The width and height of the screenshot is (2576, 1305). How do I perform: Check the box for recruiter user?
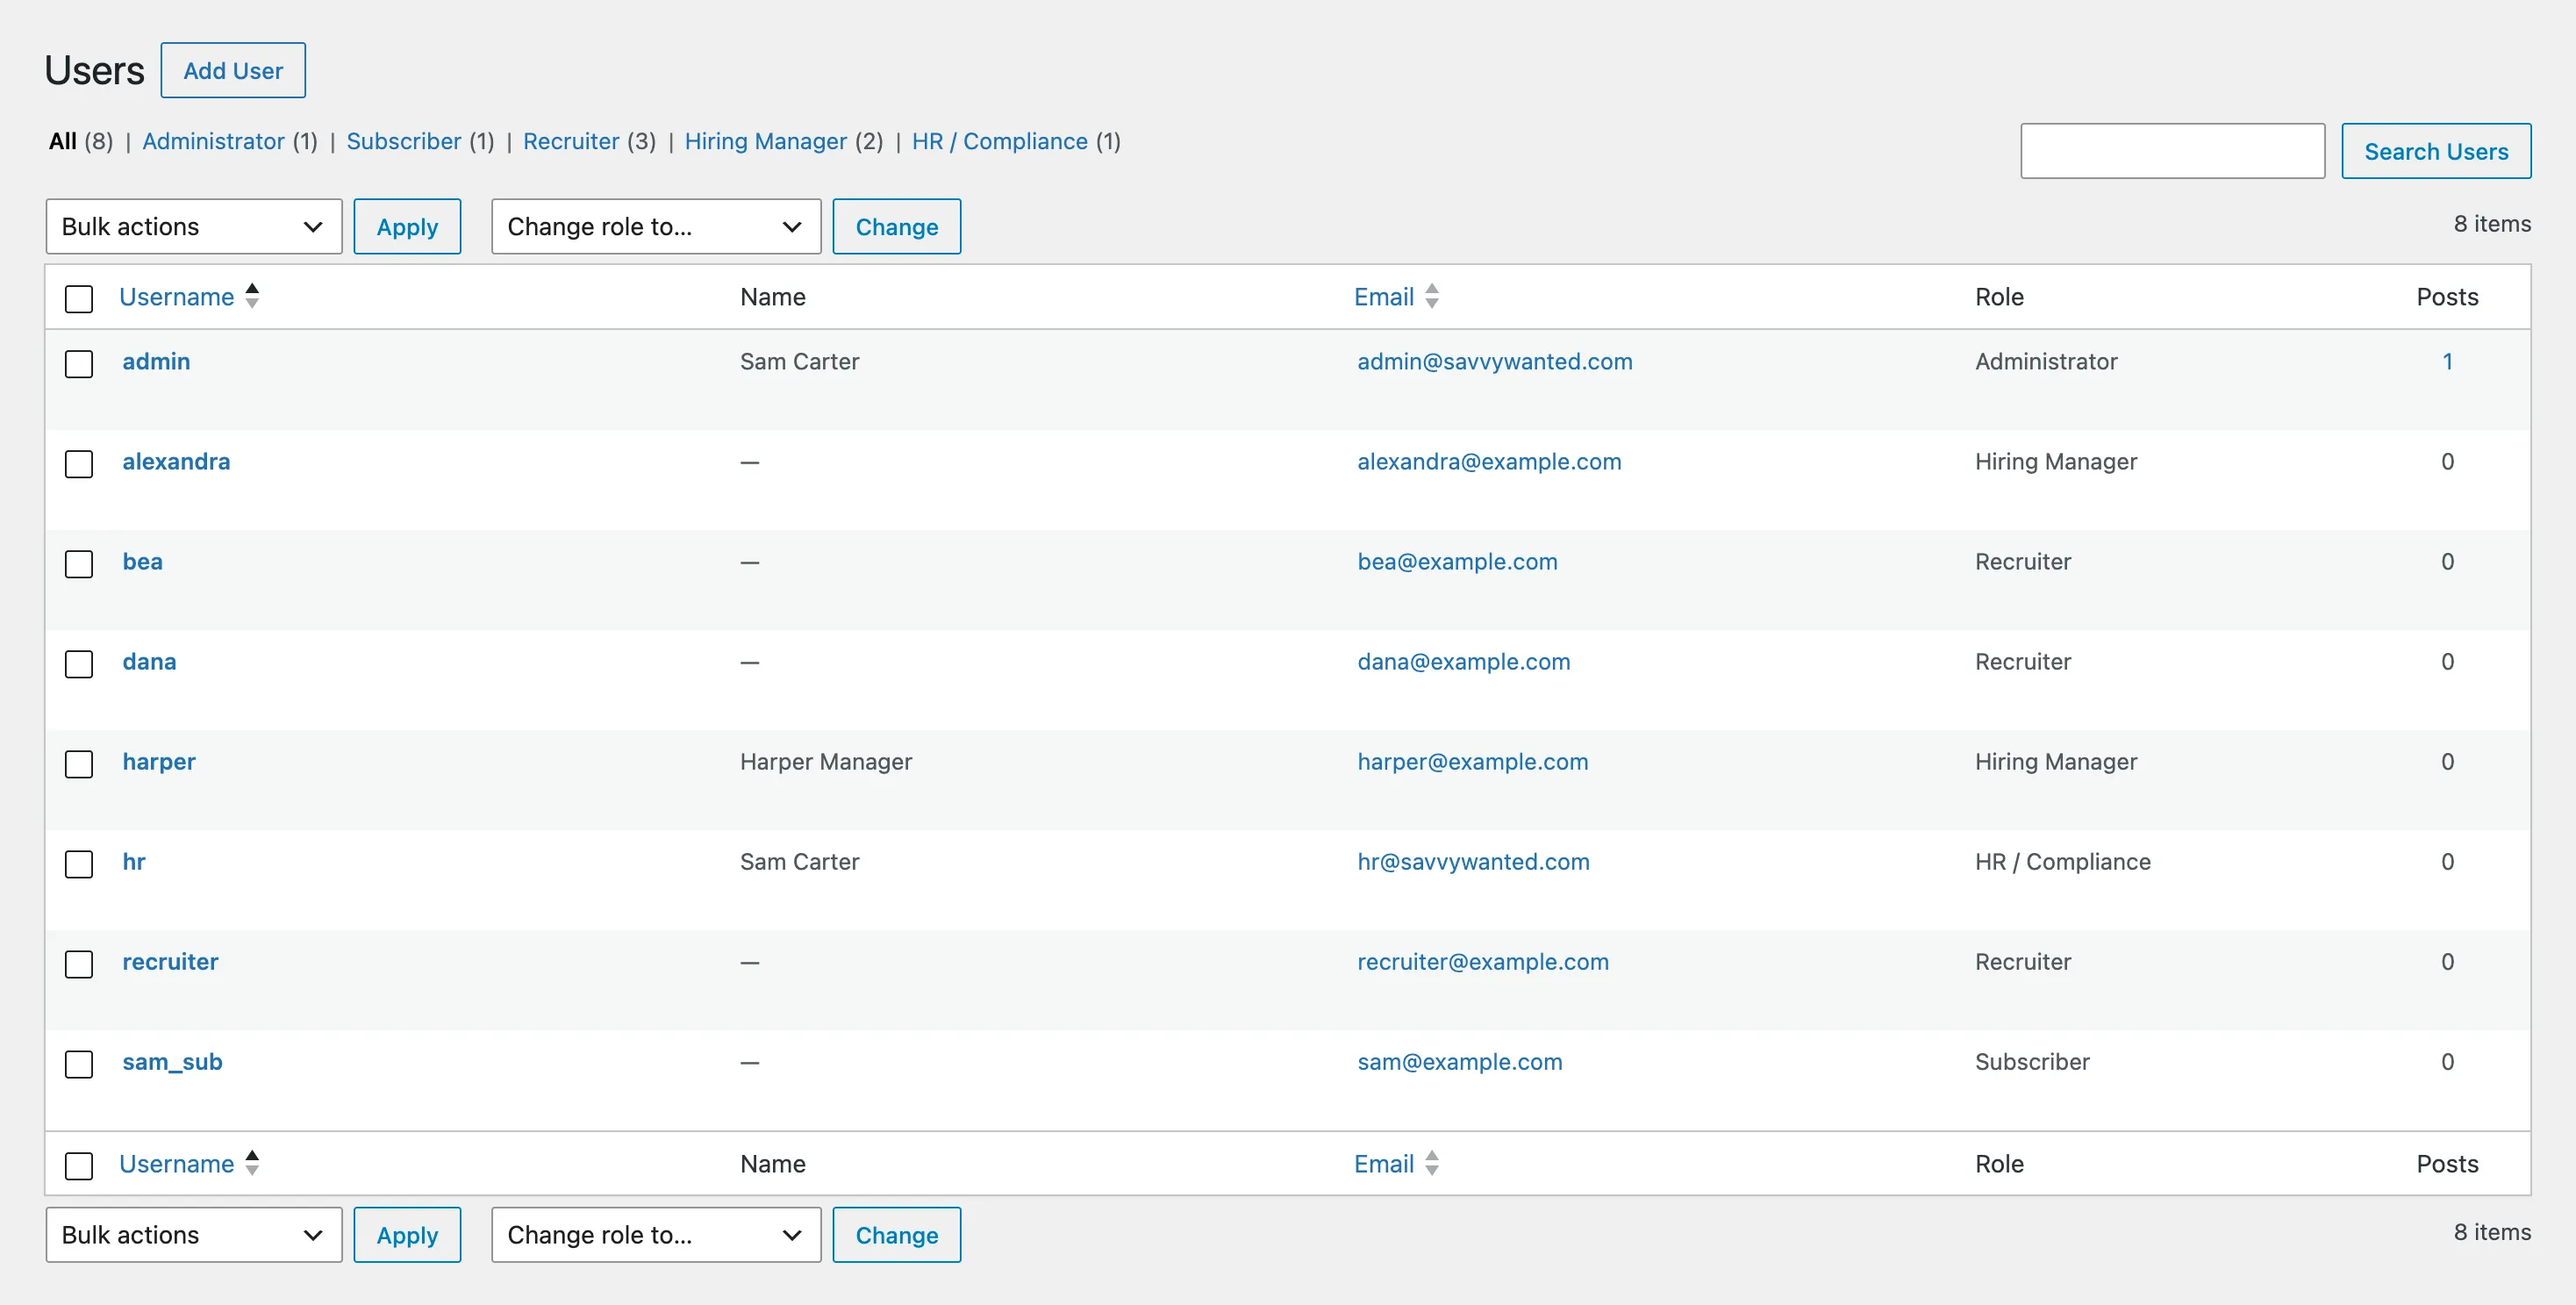tap(79, 964)
